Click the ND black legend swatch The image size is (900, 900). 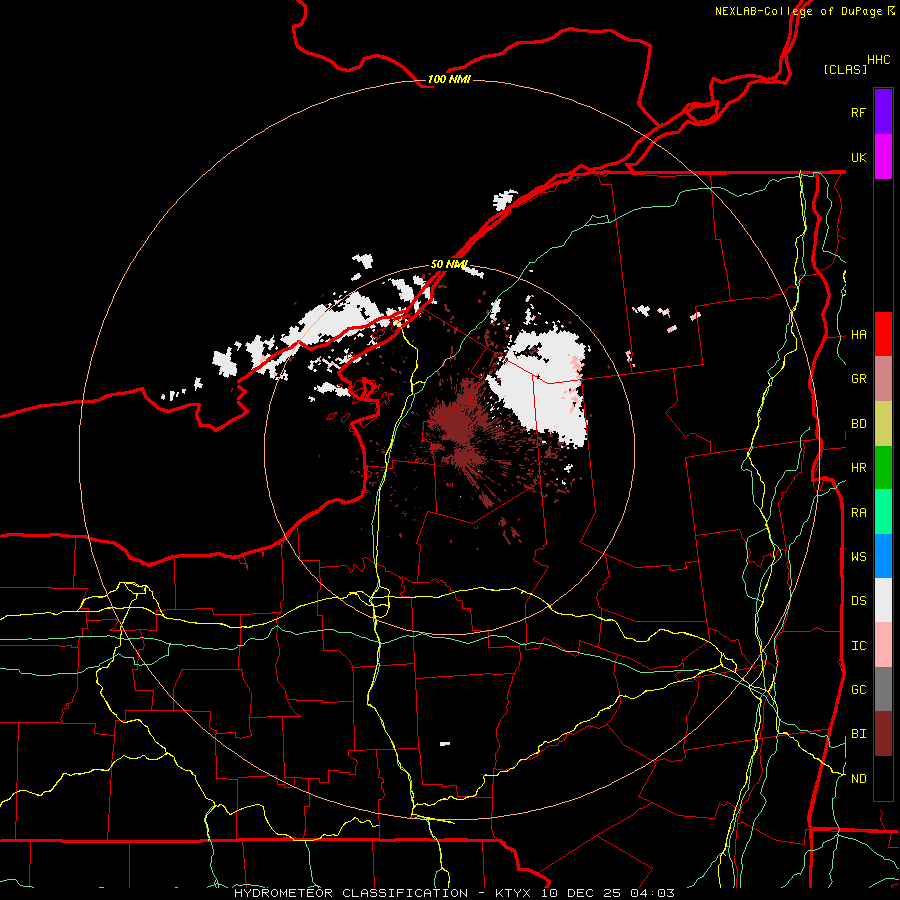tap(883, 778)
